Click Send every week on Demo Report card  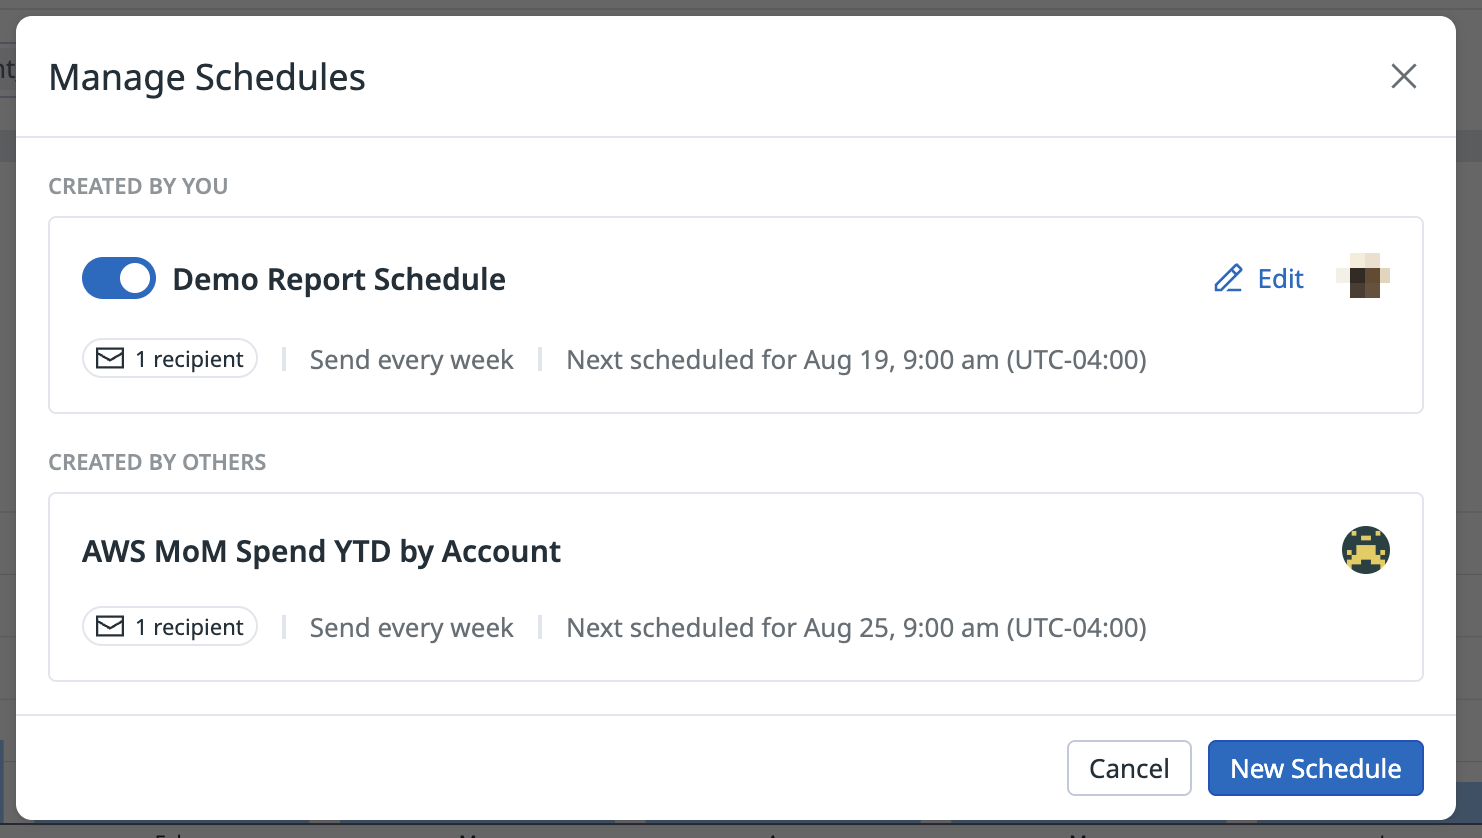point(411,360)
